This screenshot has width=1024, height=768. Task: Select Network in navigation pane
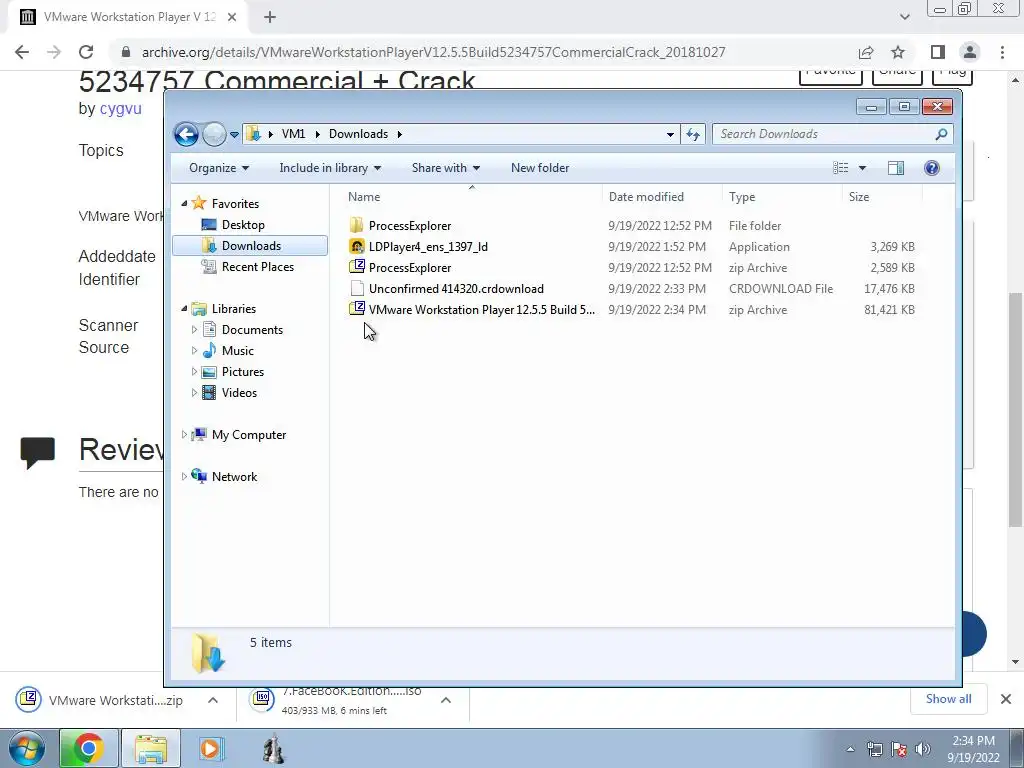click(x=234, y=477)
